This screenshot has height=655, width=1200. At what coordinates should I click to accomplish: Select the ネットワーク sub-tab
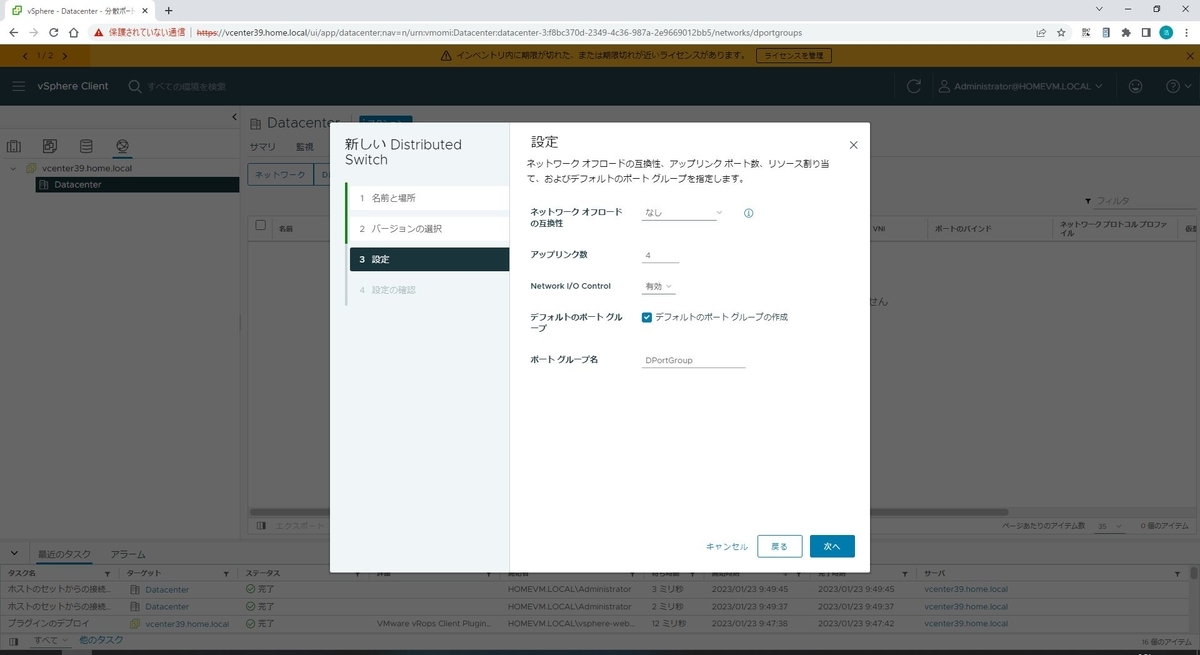coord(280,174)
